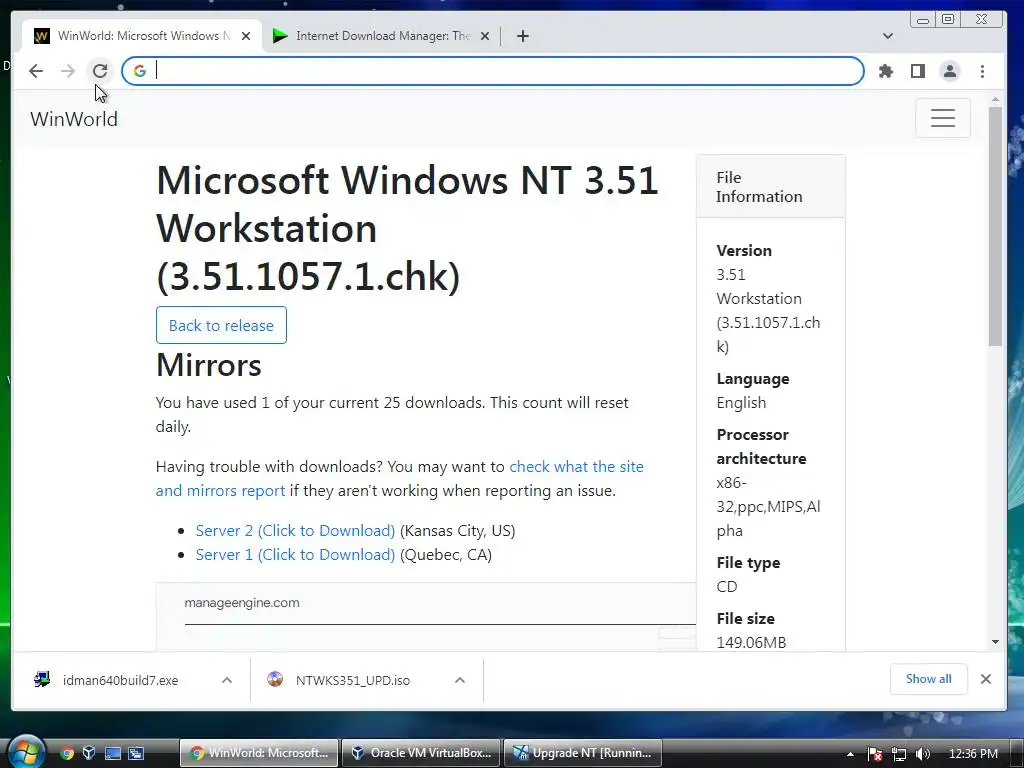Screen dimensions: 1024x768
Task: Click the scrollbar up arrow
Action: click(x=995, y=100)
